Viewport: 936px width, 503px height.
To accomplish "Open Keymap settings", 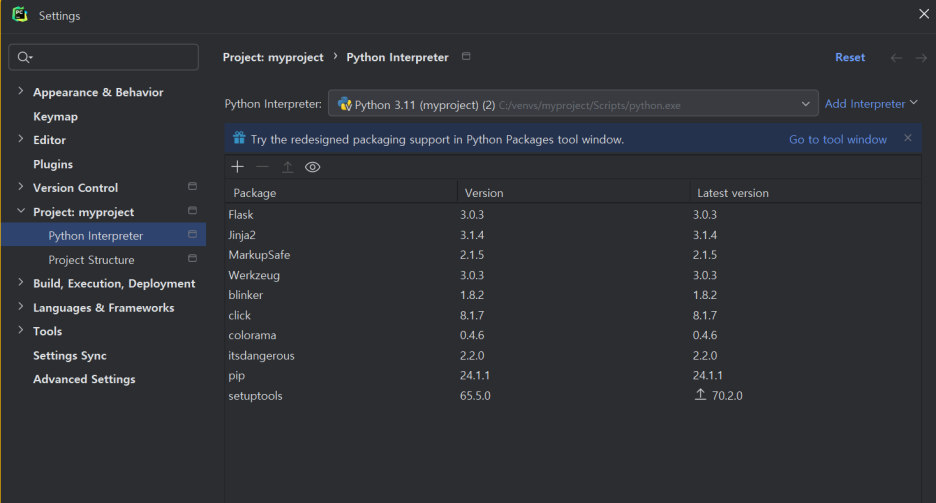I will (56, 116).
